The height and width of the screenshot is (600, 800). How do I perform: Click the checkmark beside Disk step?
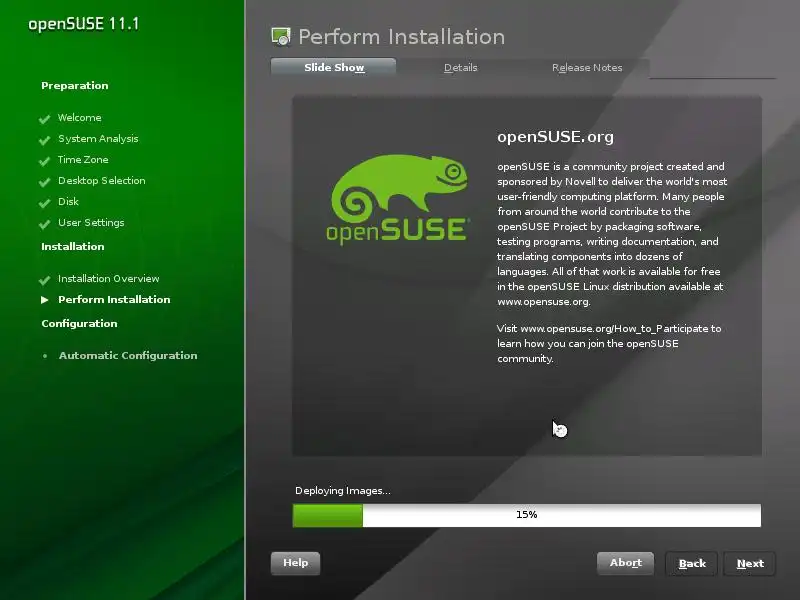(x=45, y=203)
